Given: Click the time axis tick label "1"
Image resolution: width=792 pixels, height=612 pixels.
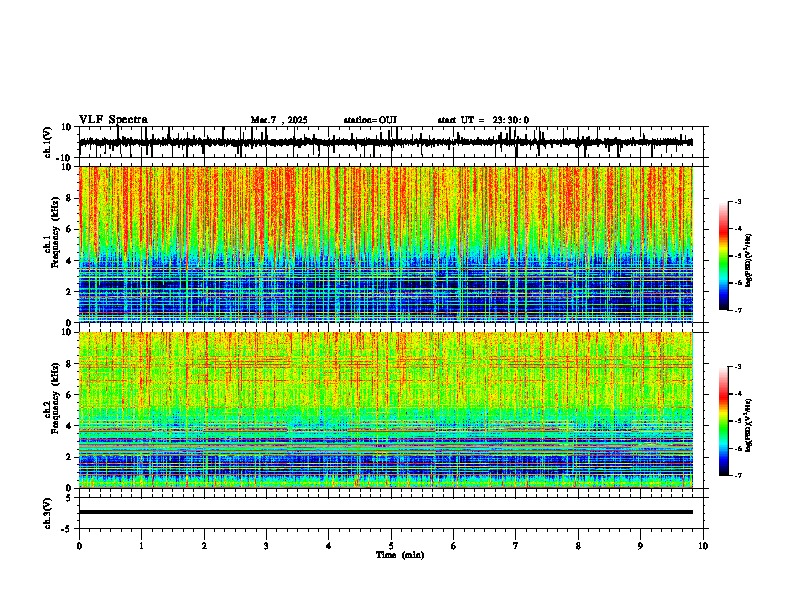Looking at the screenshot, I should (141, 546).
